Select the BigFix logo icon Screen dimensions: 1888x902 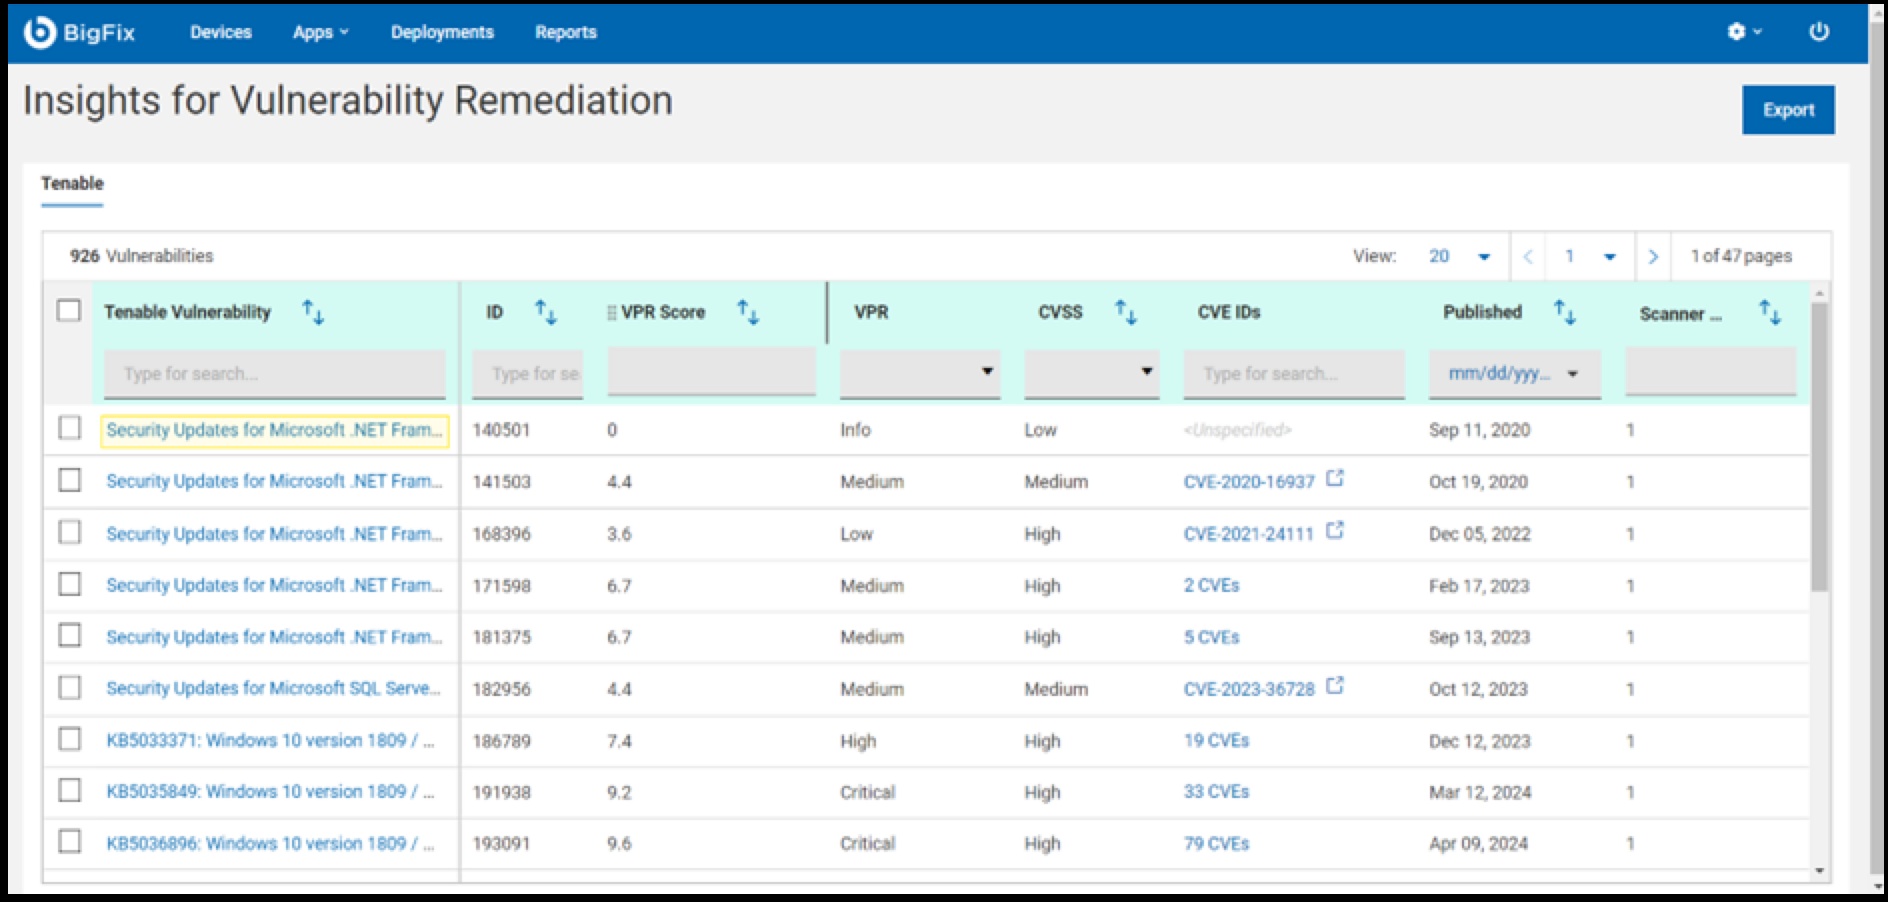pos(38,31)
